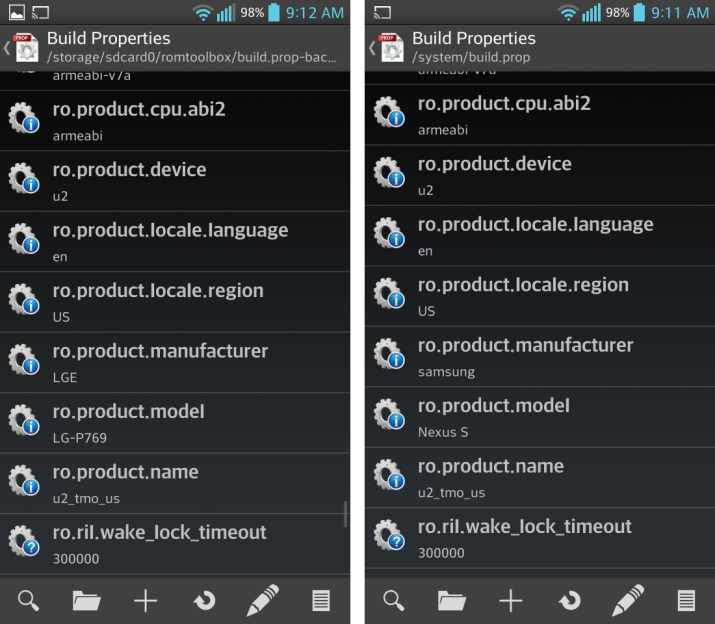
Task: Tap the search icon in the right screen toolbar
Action: pos(394,600)
